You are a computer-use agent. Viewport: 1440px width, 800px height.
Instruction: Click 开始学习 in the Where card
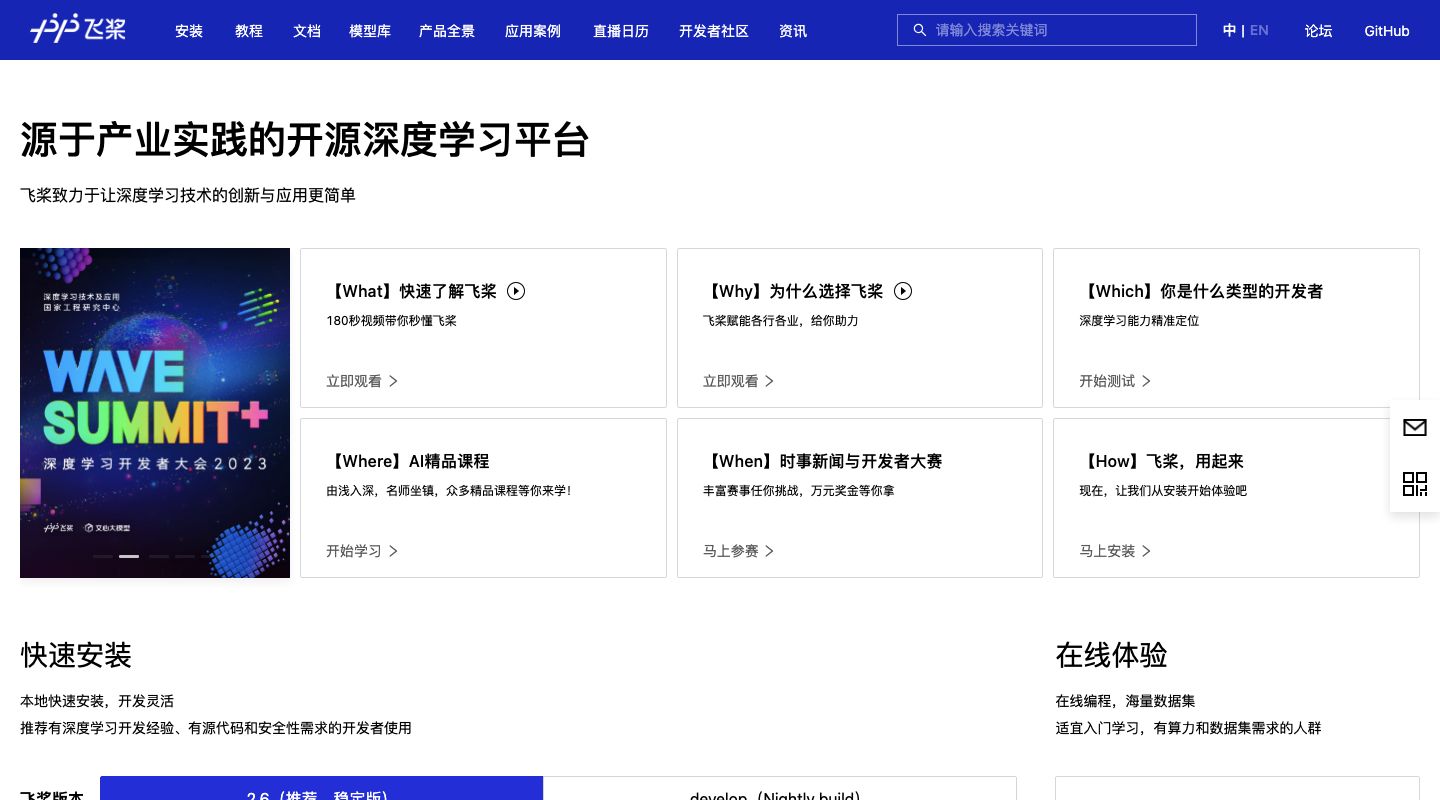[x=354, y=551]
